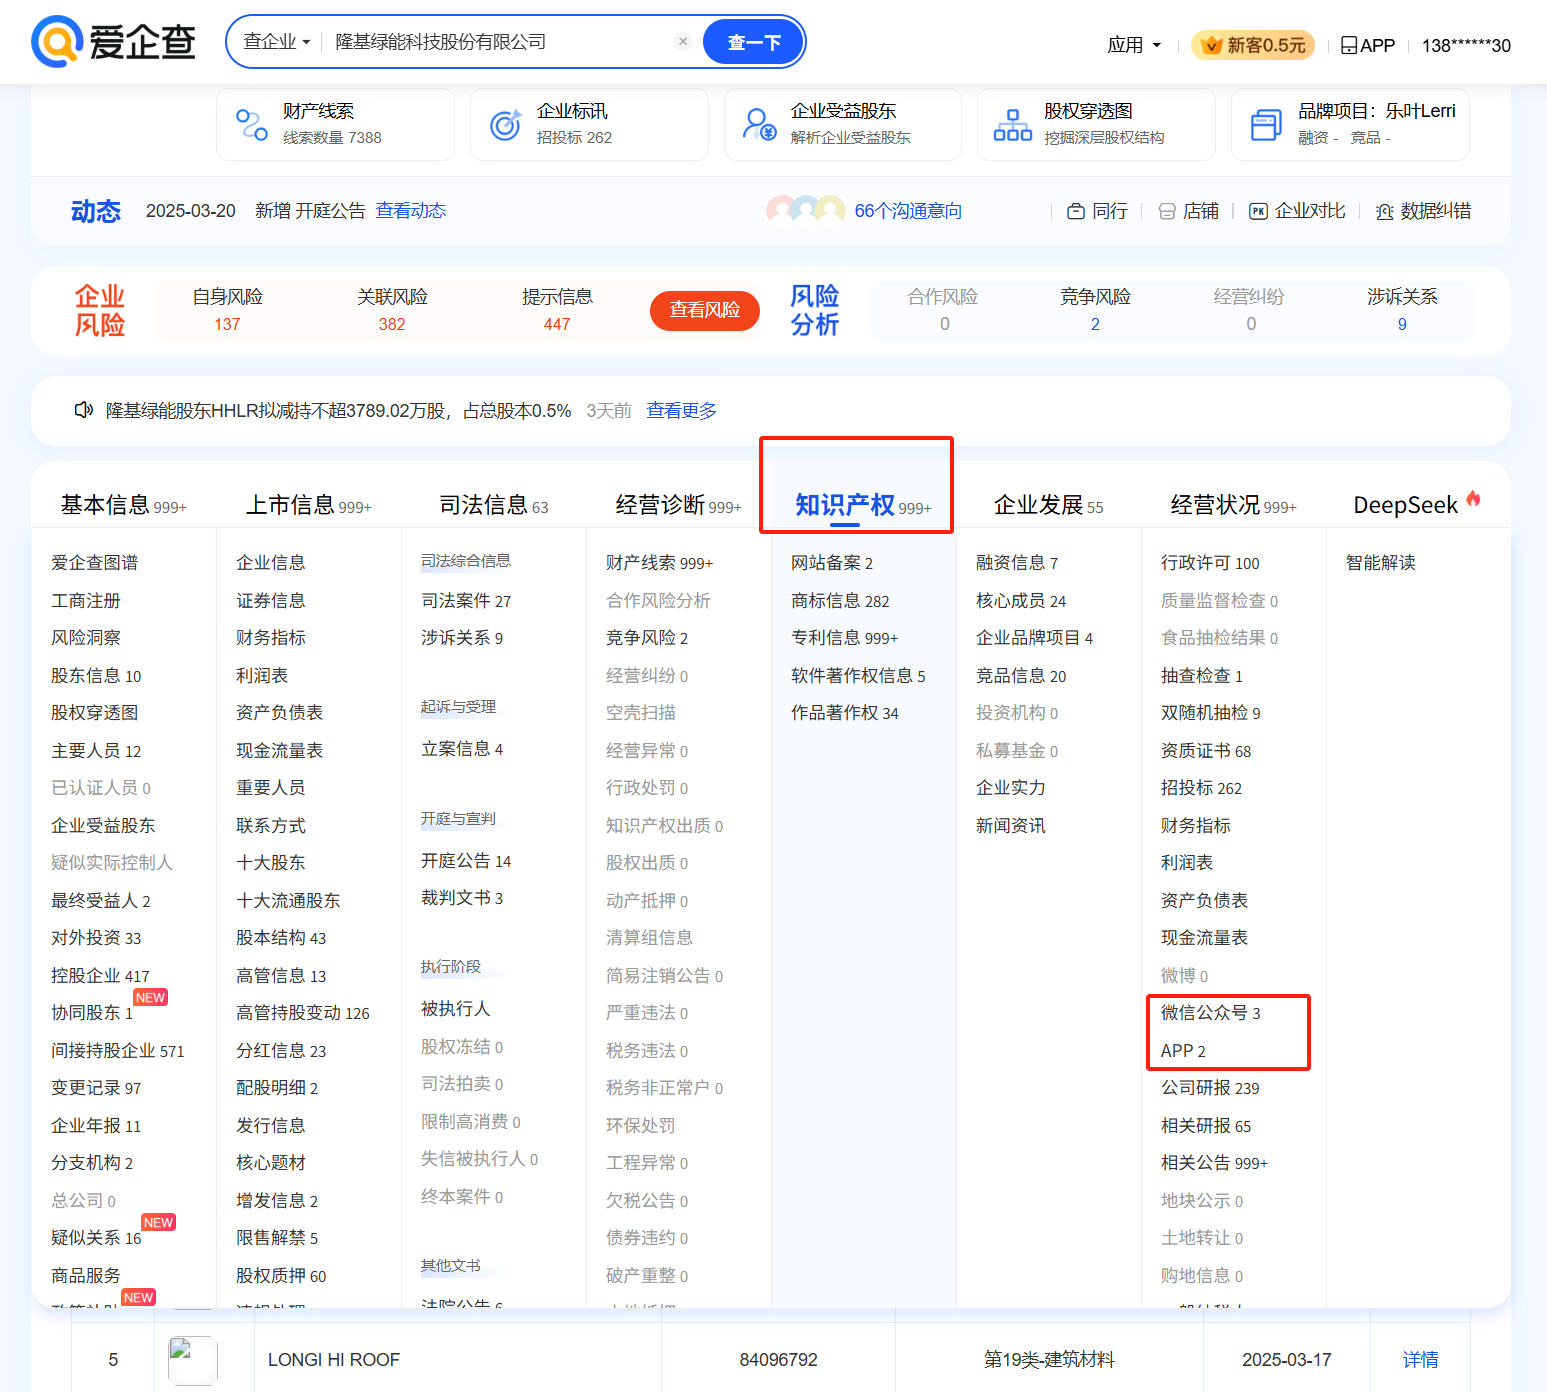The height and width of the screenshot is (1392, 1547).
Task: Open the 新客0.5元 promotion badge
Action: (1253, 45)
